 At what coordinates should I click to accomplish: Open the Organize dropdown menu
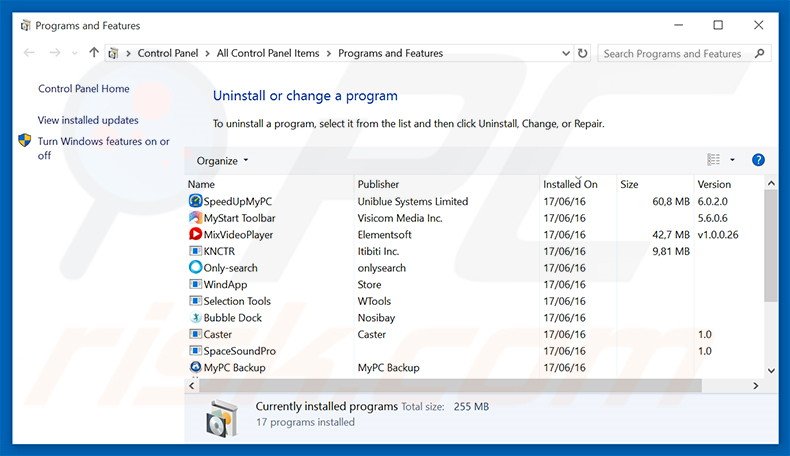(222, 161)
